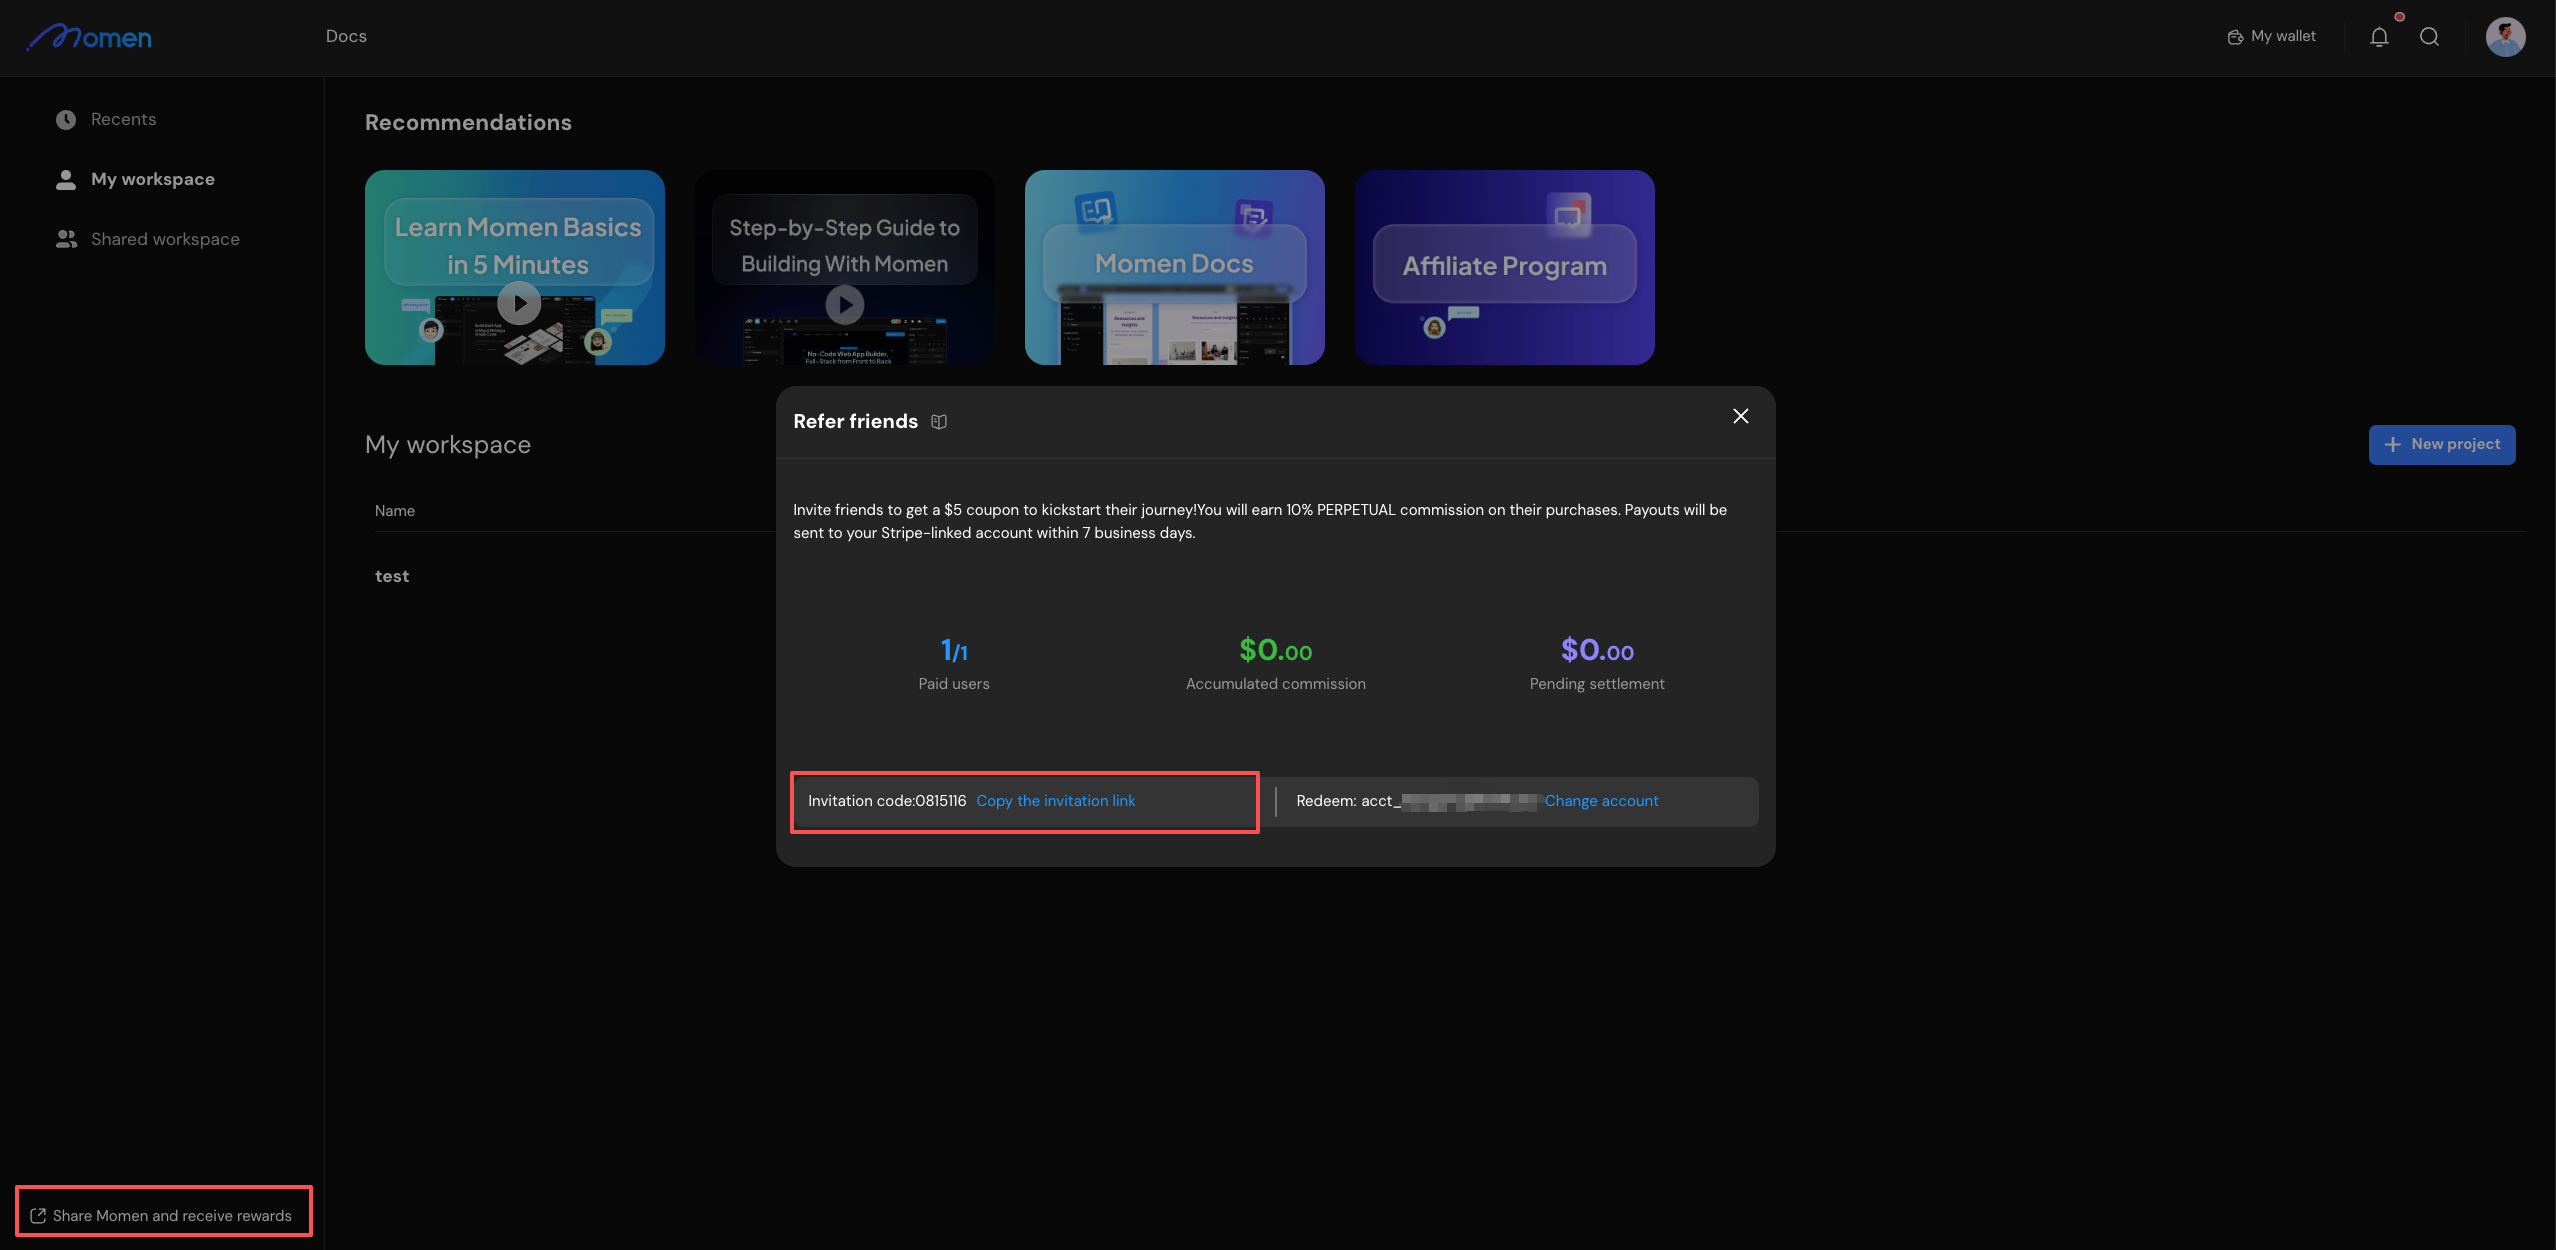
Task: Play the Learn Momen Basics video
Action: point(519,303)
